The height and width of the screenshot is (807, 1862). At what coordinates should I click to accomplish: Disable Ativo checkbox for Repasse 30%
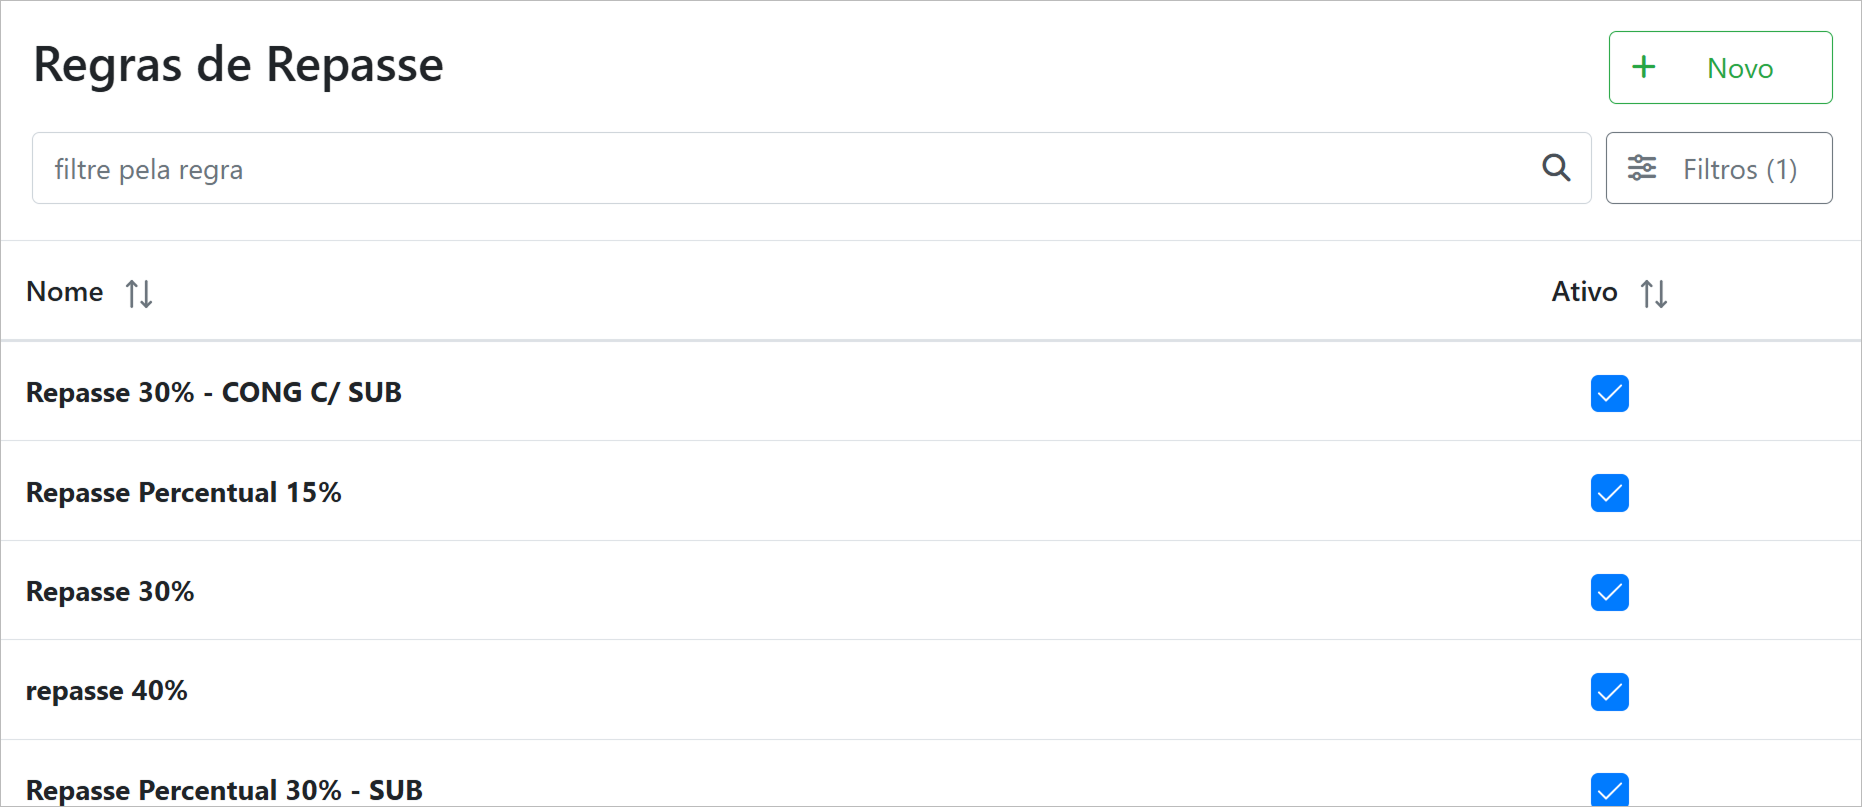[x=1609, y=592]
